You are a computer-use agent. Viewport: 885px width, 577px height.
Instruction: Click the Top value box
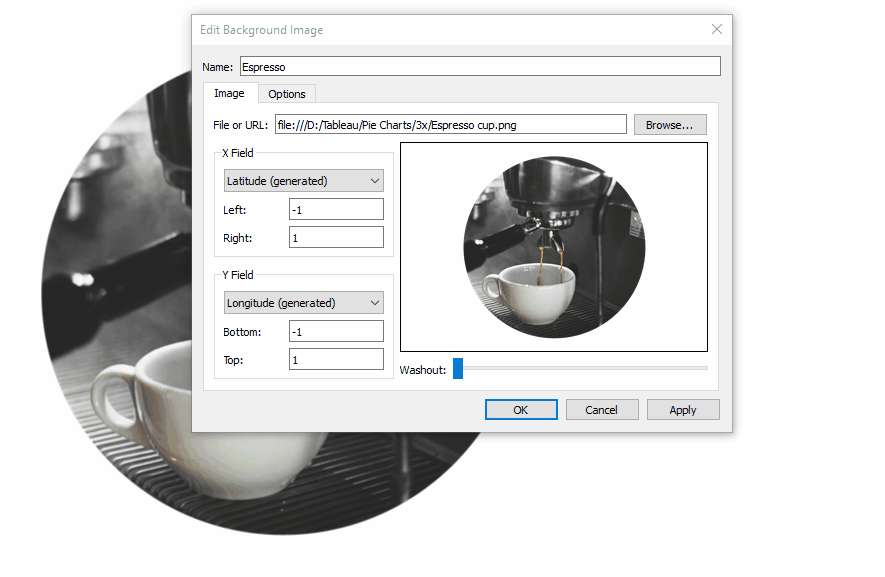point(336,359)
